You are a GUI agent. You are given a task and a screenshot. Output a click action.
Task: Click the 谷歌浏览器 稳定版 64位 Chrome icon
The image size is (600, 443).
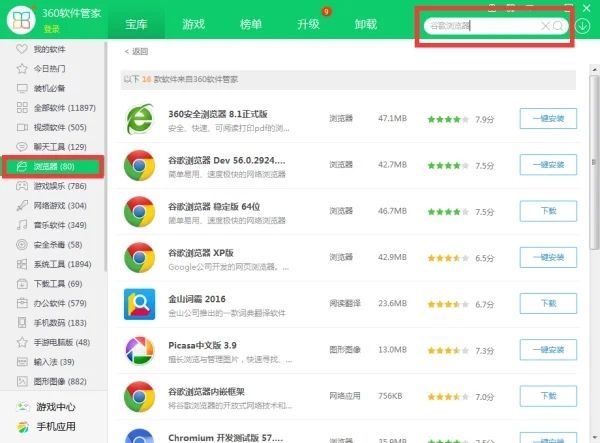(x=139, y=212)
